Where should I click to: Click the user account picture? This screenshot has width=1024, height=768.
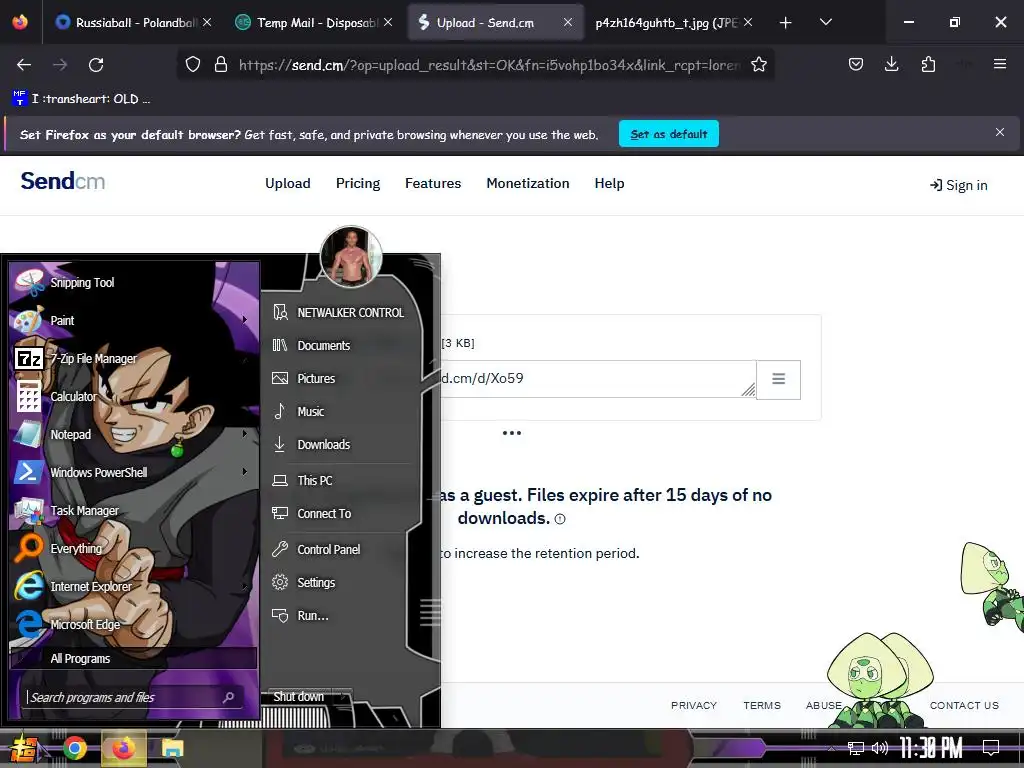351,257
